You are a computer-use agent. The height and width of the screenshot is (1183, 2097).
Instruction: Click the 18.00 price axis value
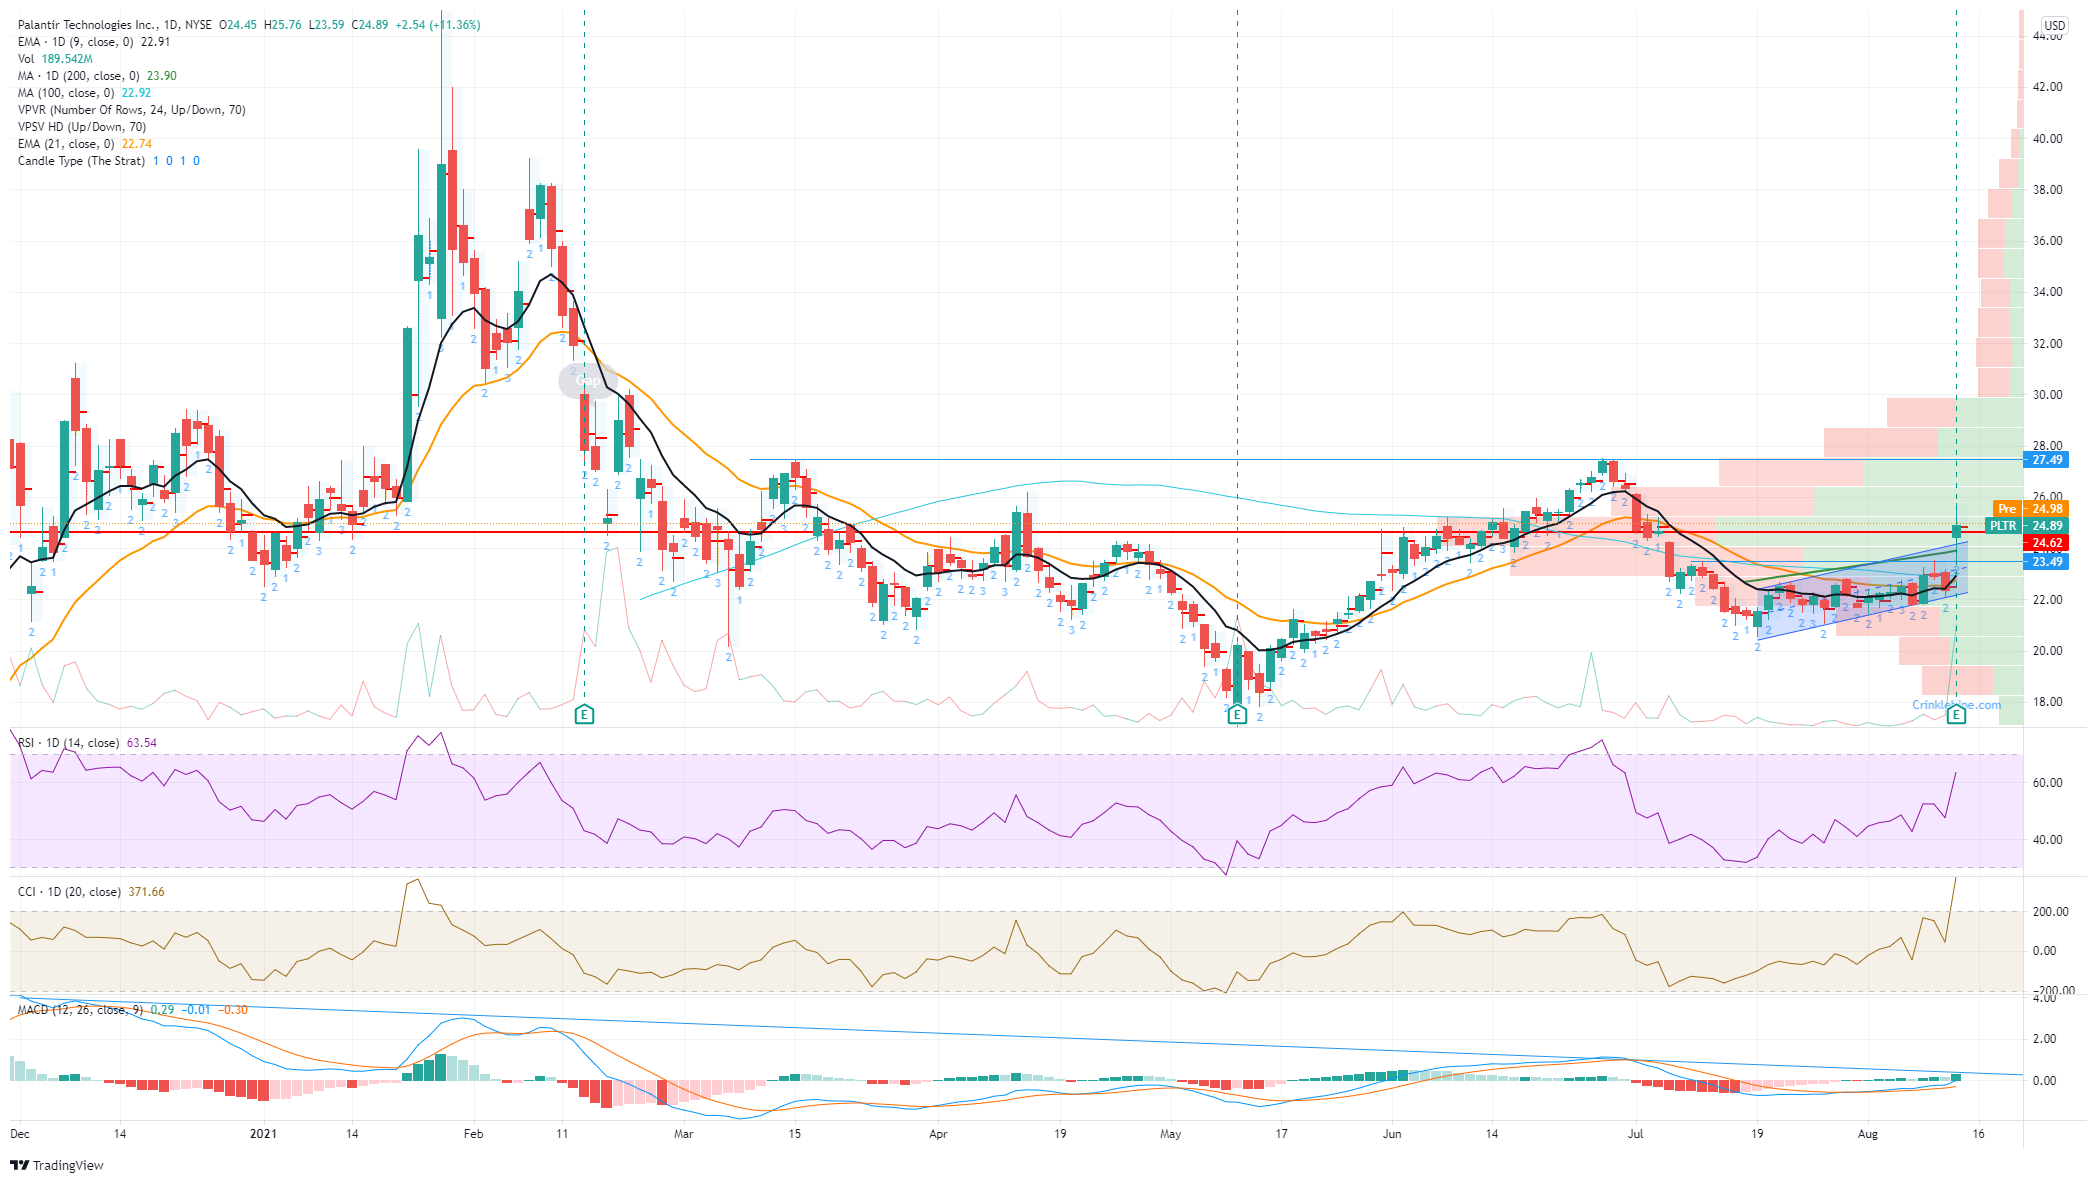[x=2047, y=702]
